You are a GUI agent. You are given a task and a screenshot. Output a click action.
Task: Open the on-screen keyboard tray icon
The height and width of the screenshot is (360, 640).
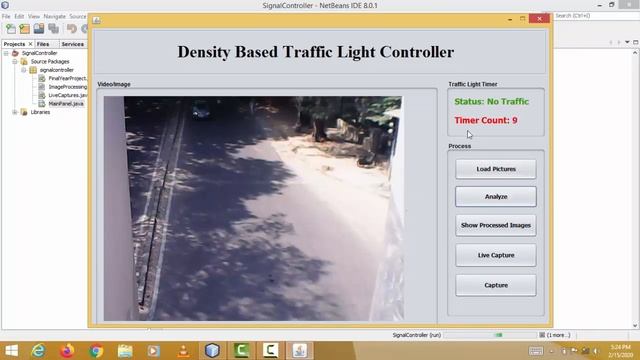click(x=536, y=351)
